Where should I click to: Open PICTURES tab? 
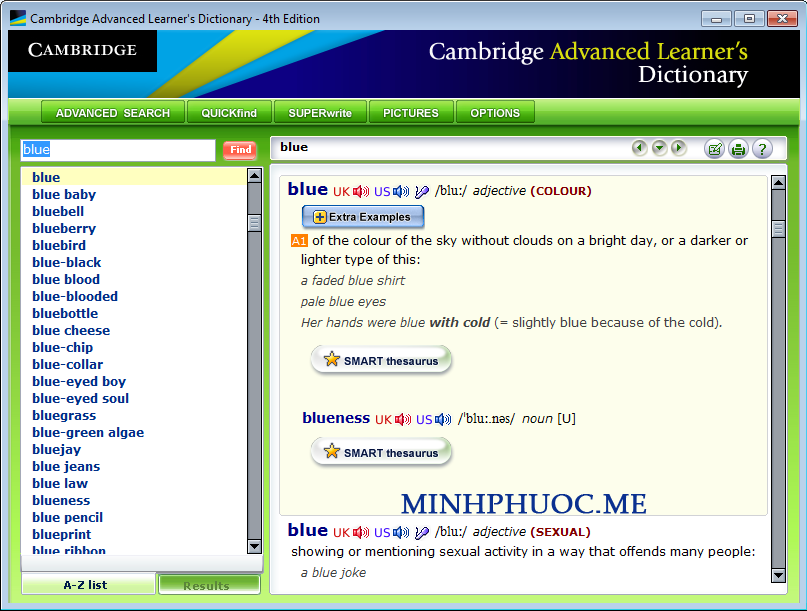pyautogui.click(x=411, y=113)
